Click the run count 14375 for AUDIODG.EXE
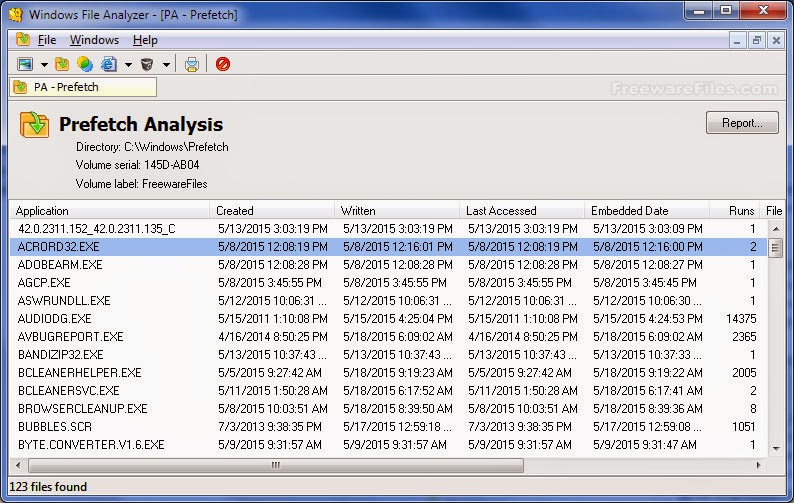The height and width of the screenshot is (503, 794). (741, 319)
